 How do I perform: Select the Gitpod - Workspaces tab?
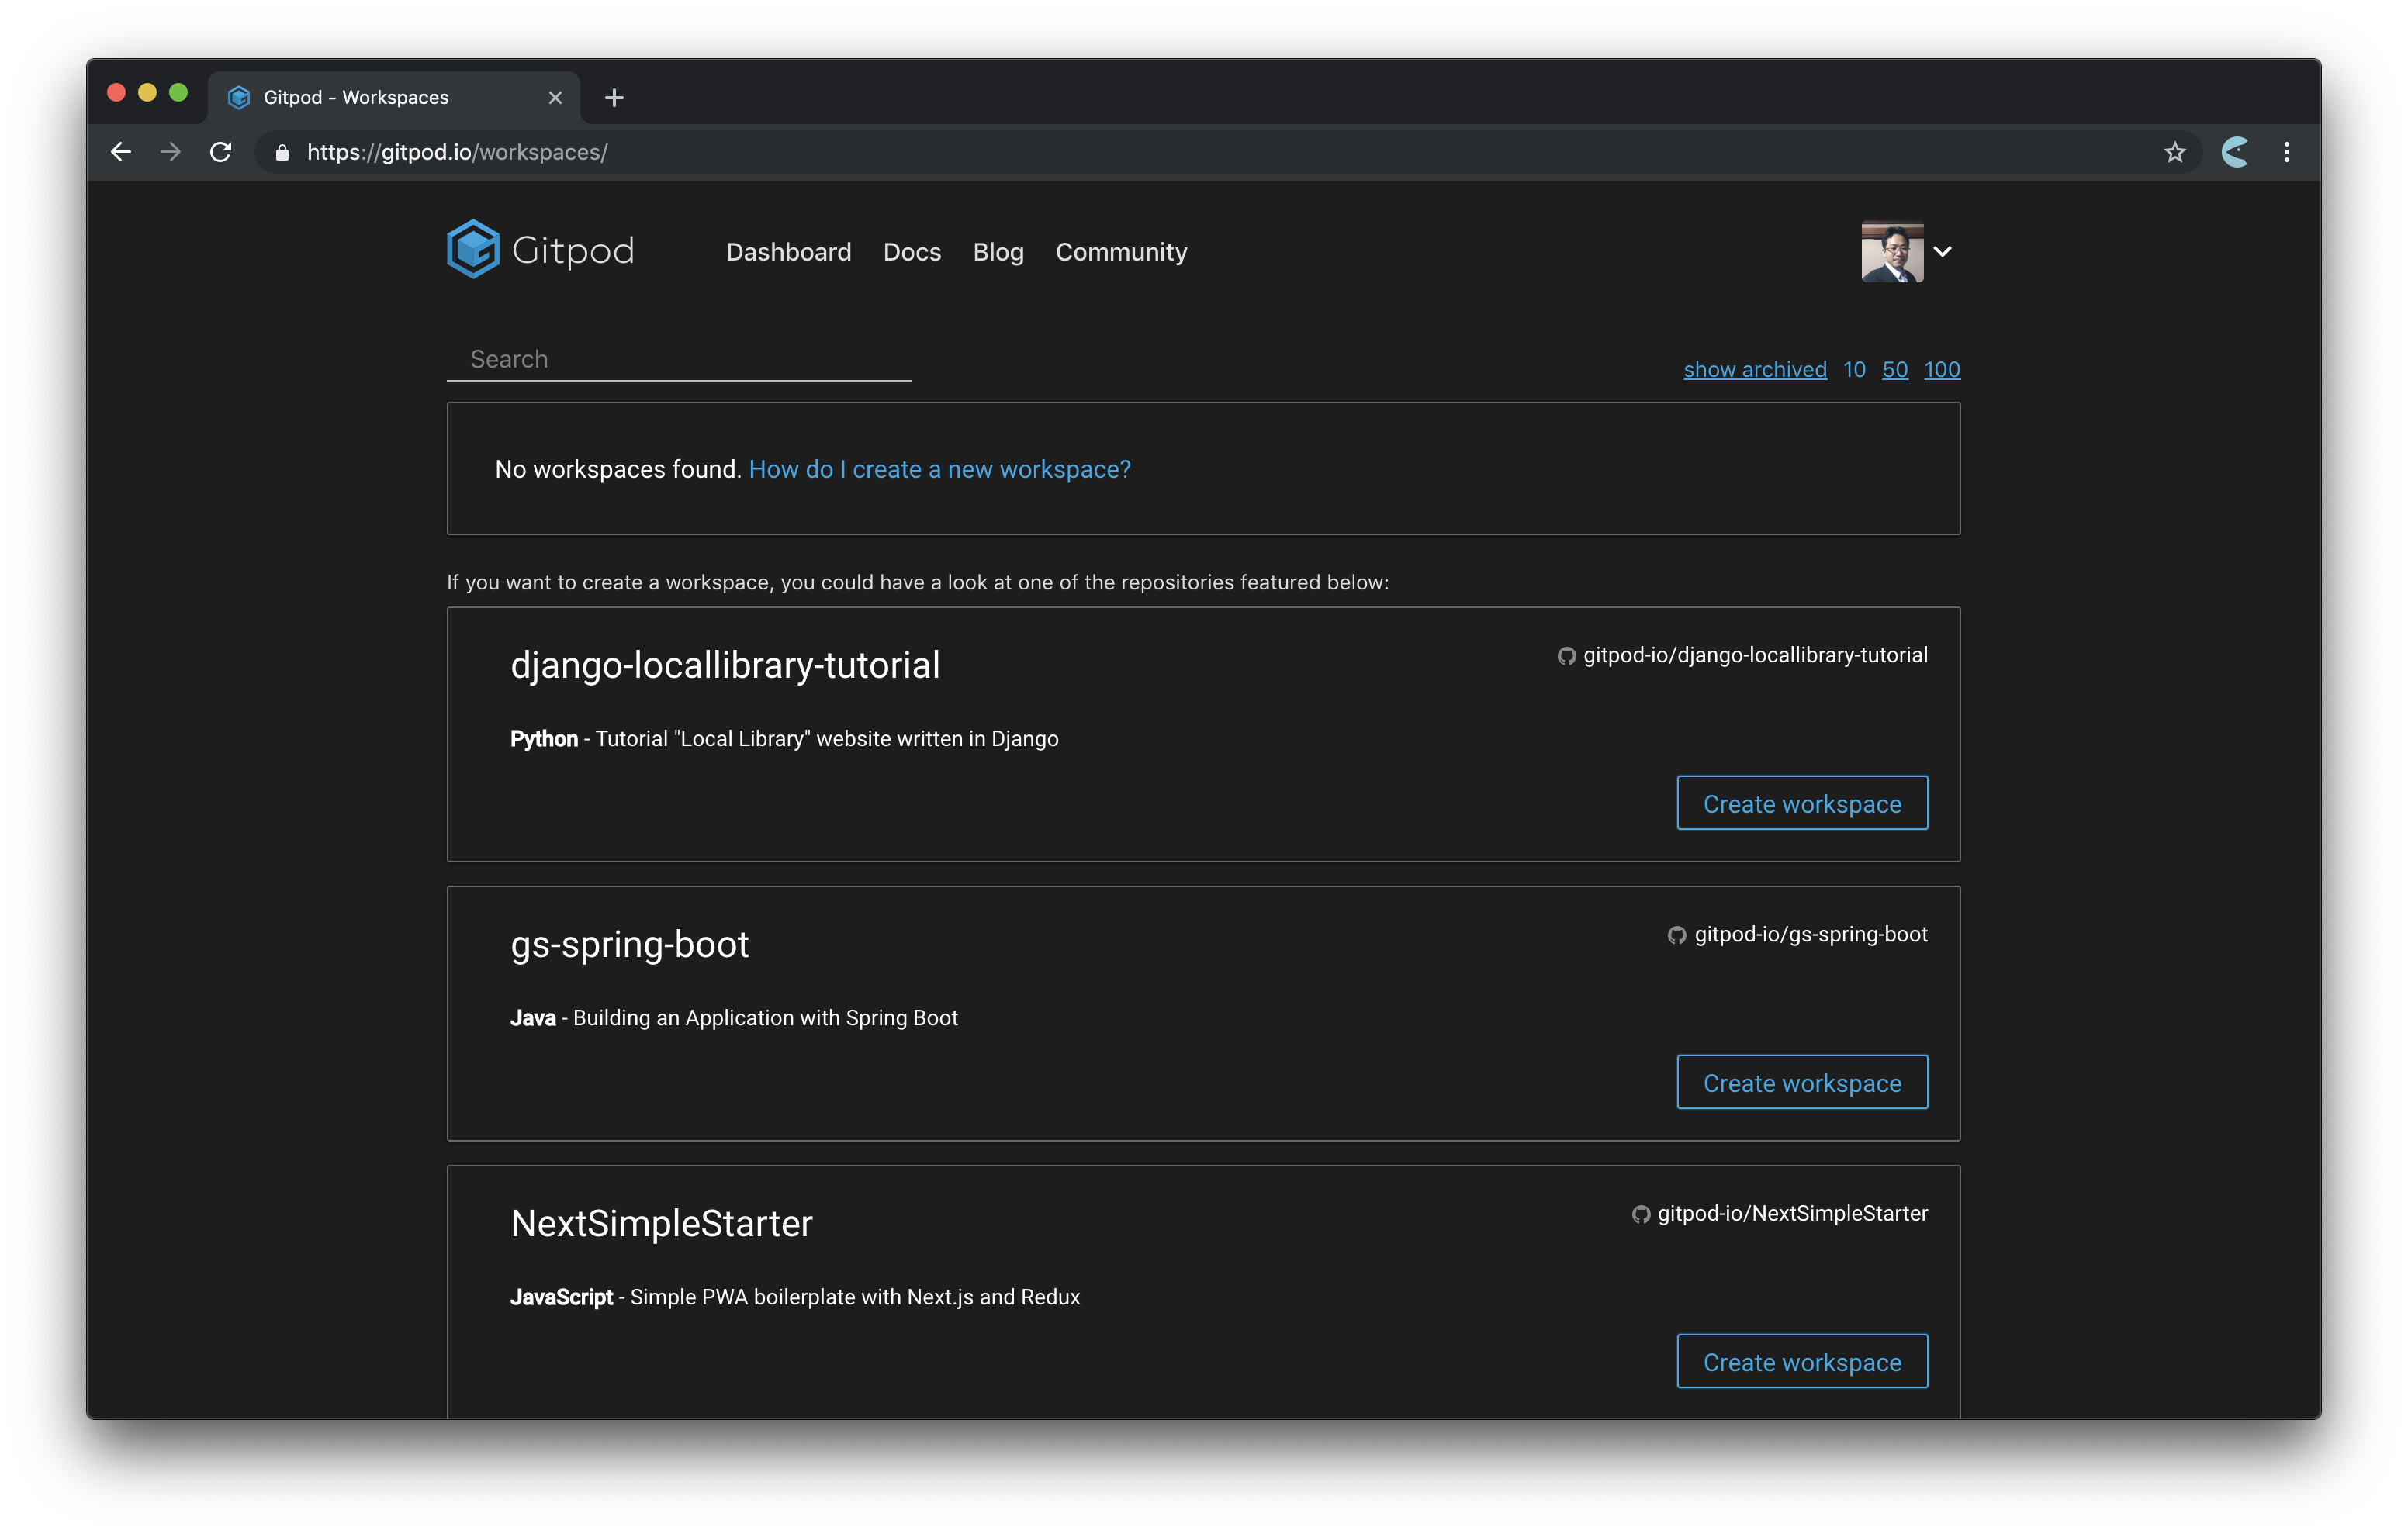(393, 97)
